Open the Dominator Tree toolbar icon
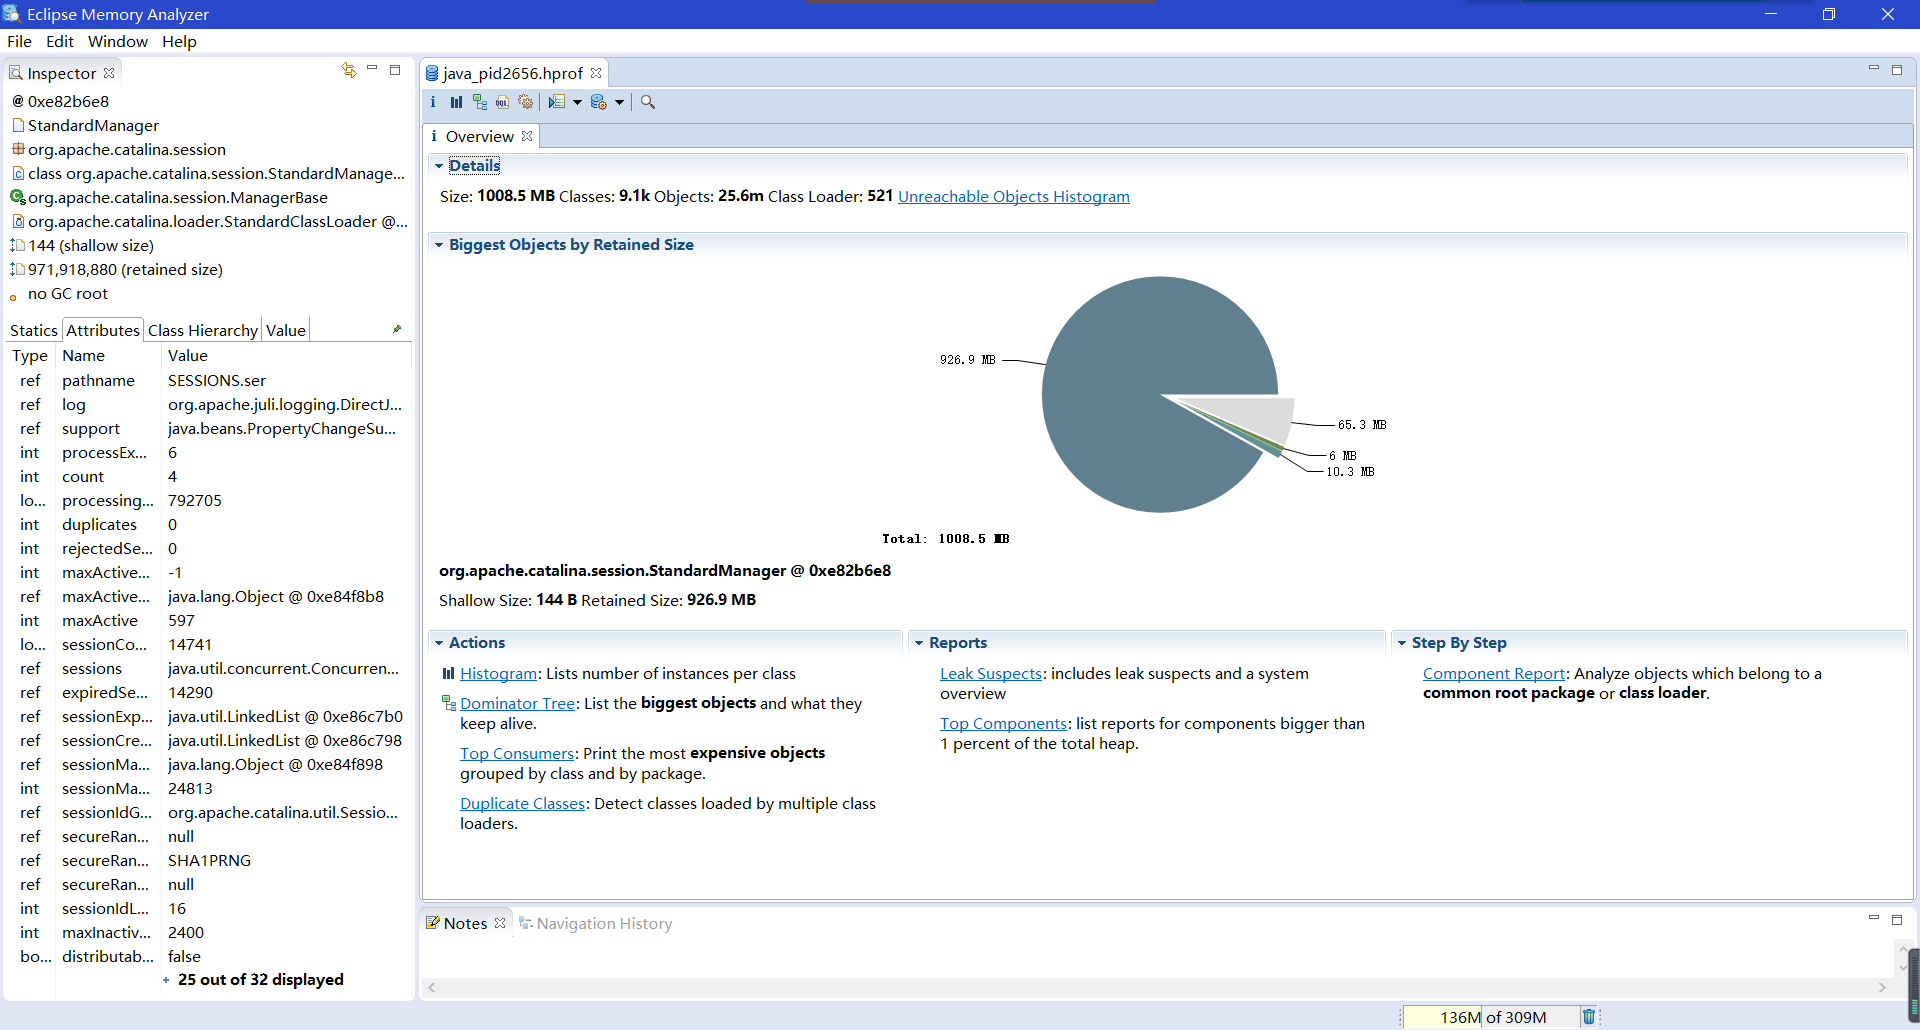This screenshot has width=1920, height=1030. 480,102
